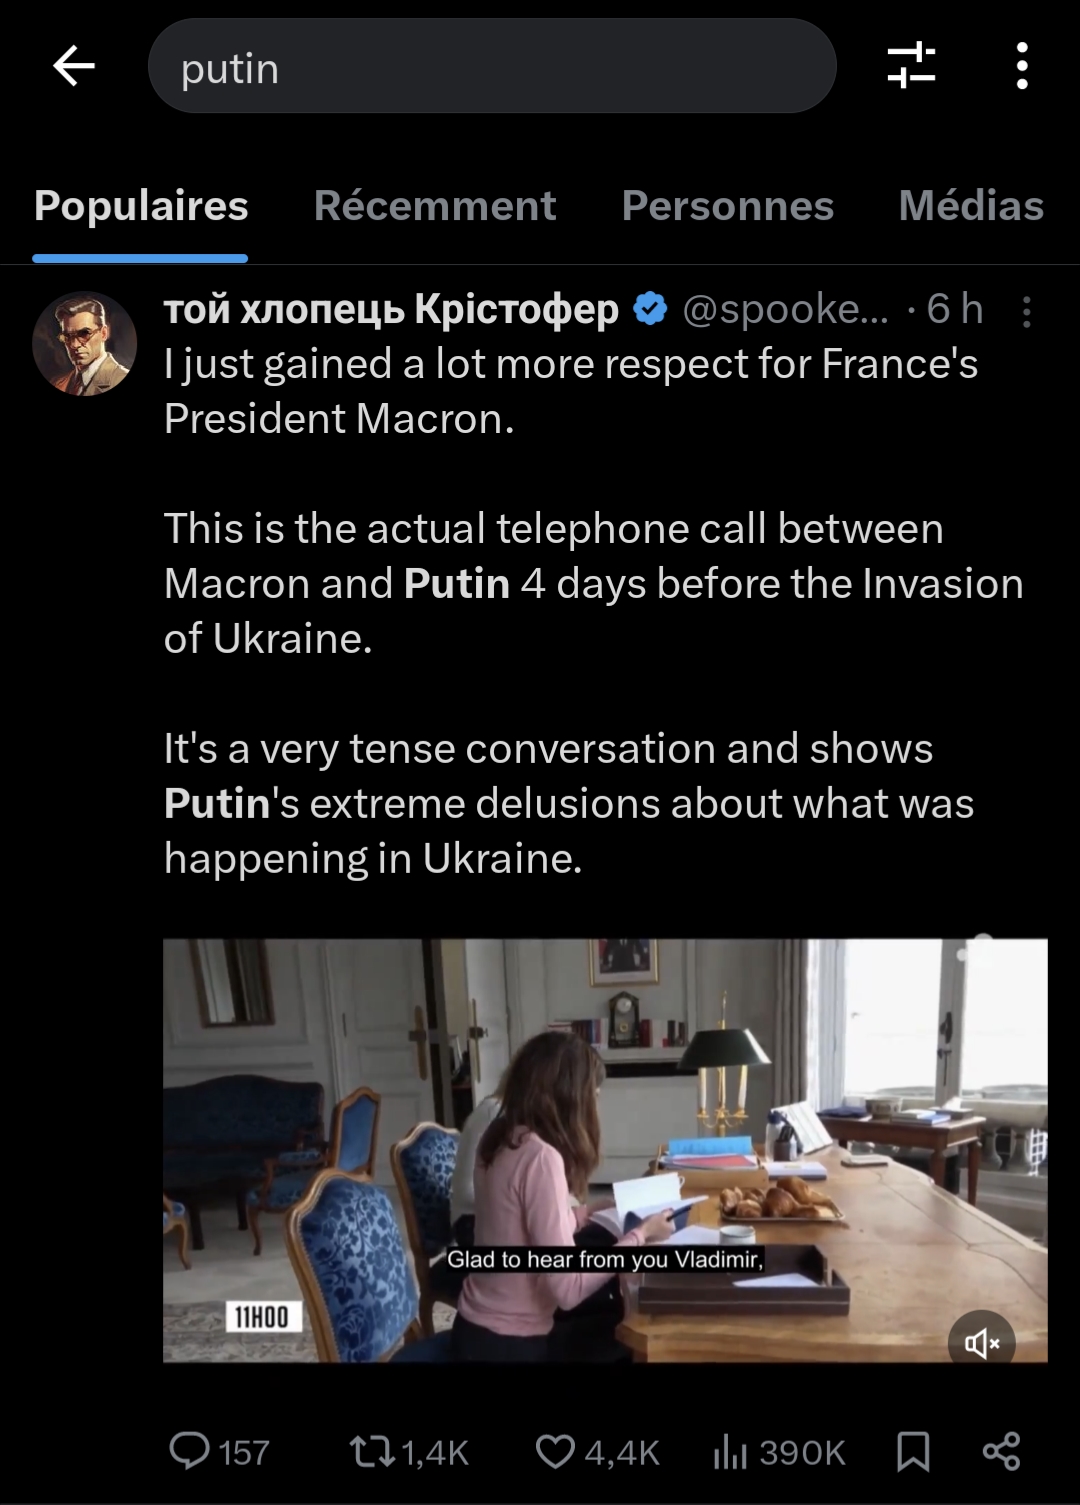Open the three-dot overflow menu at top
This screenshot has height=1505, width=1080.
tap(1021, 66)
